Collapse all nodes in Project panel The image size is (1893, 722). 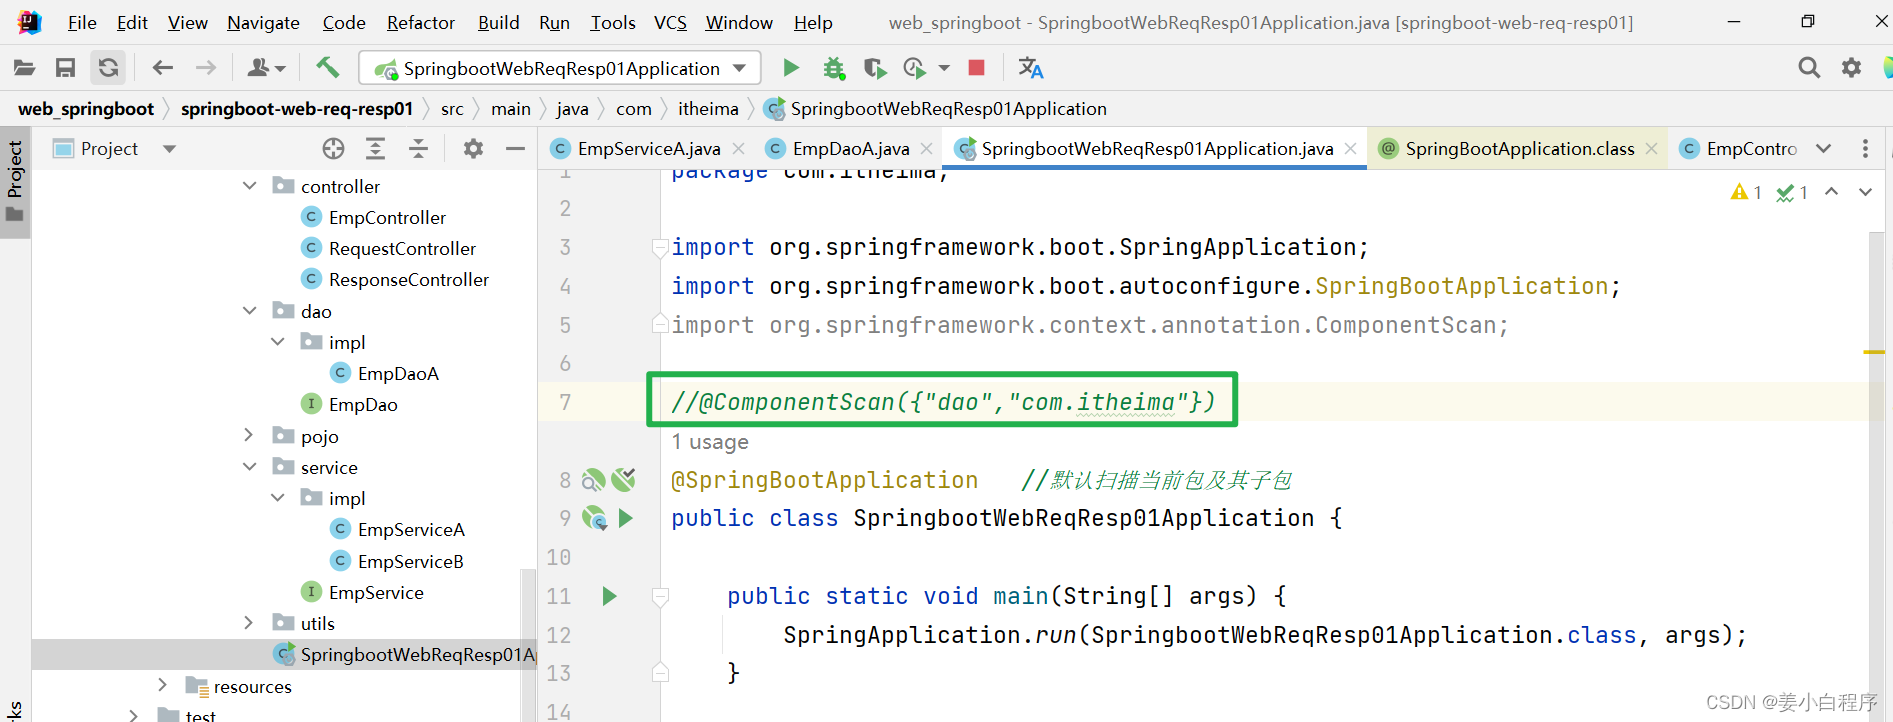[x=419, y=149]
